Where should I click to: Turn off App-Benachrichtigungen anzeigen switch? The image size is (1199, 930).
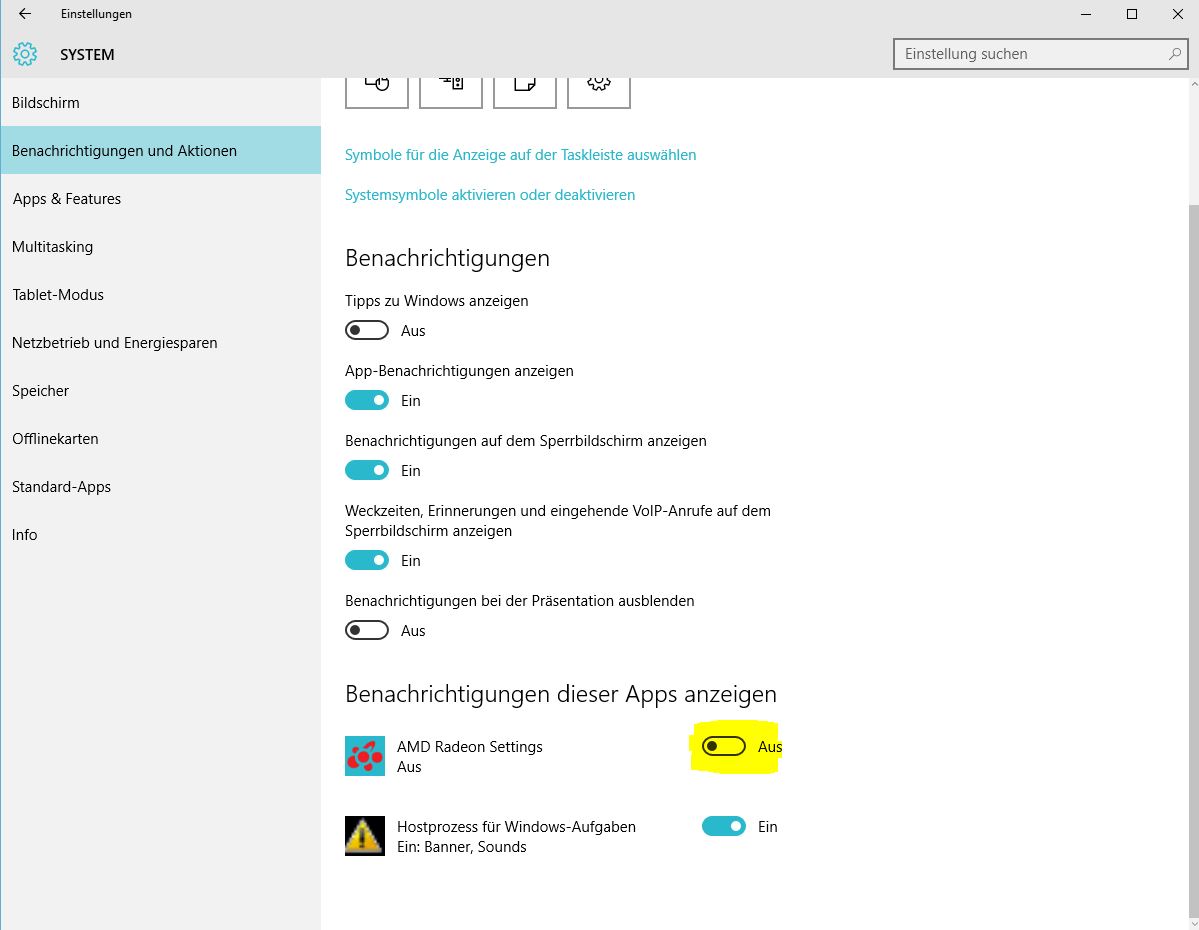367,400
